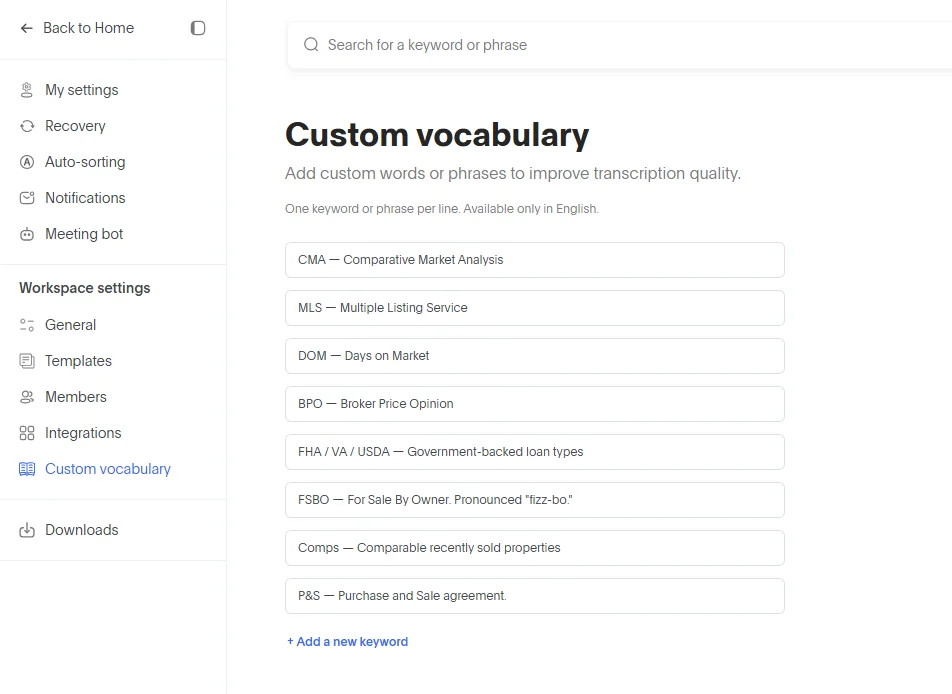Open the Integrations section
The height and width of the screenshot is (694, 952).
tap(83, 433)
